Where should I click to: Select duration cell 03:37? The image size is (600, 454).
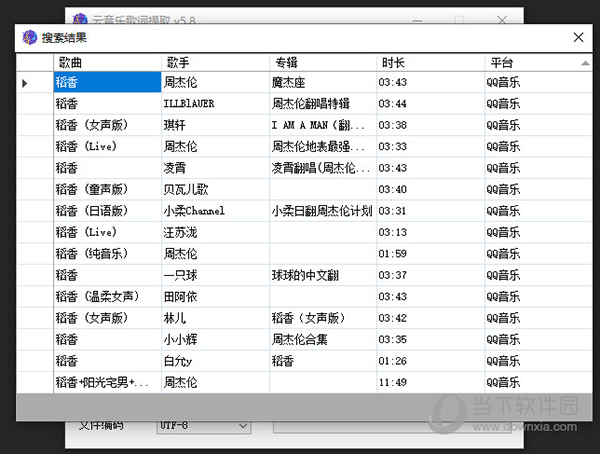point(430,275)
